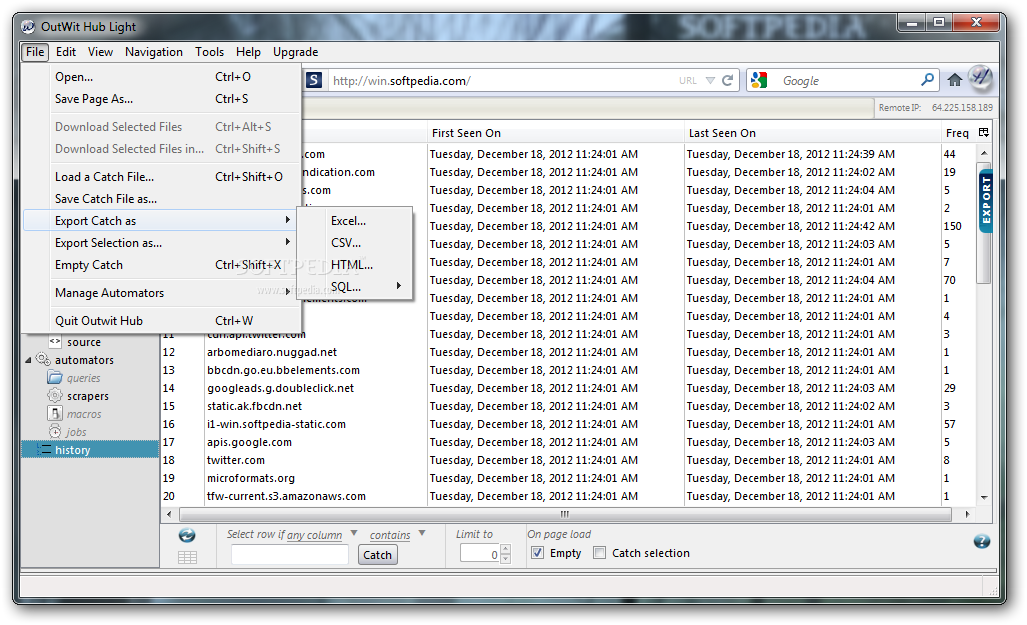Reload the page with refresh icon
This screenshot has width=1027, height=625.
(728, 81)
